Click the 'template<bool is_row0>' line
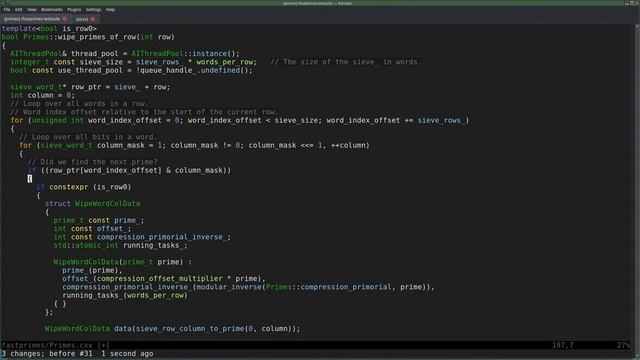The width and height of the screenshot is (640, 360). 49,29
